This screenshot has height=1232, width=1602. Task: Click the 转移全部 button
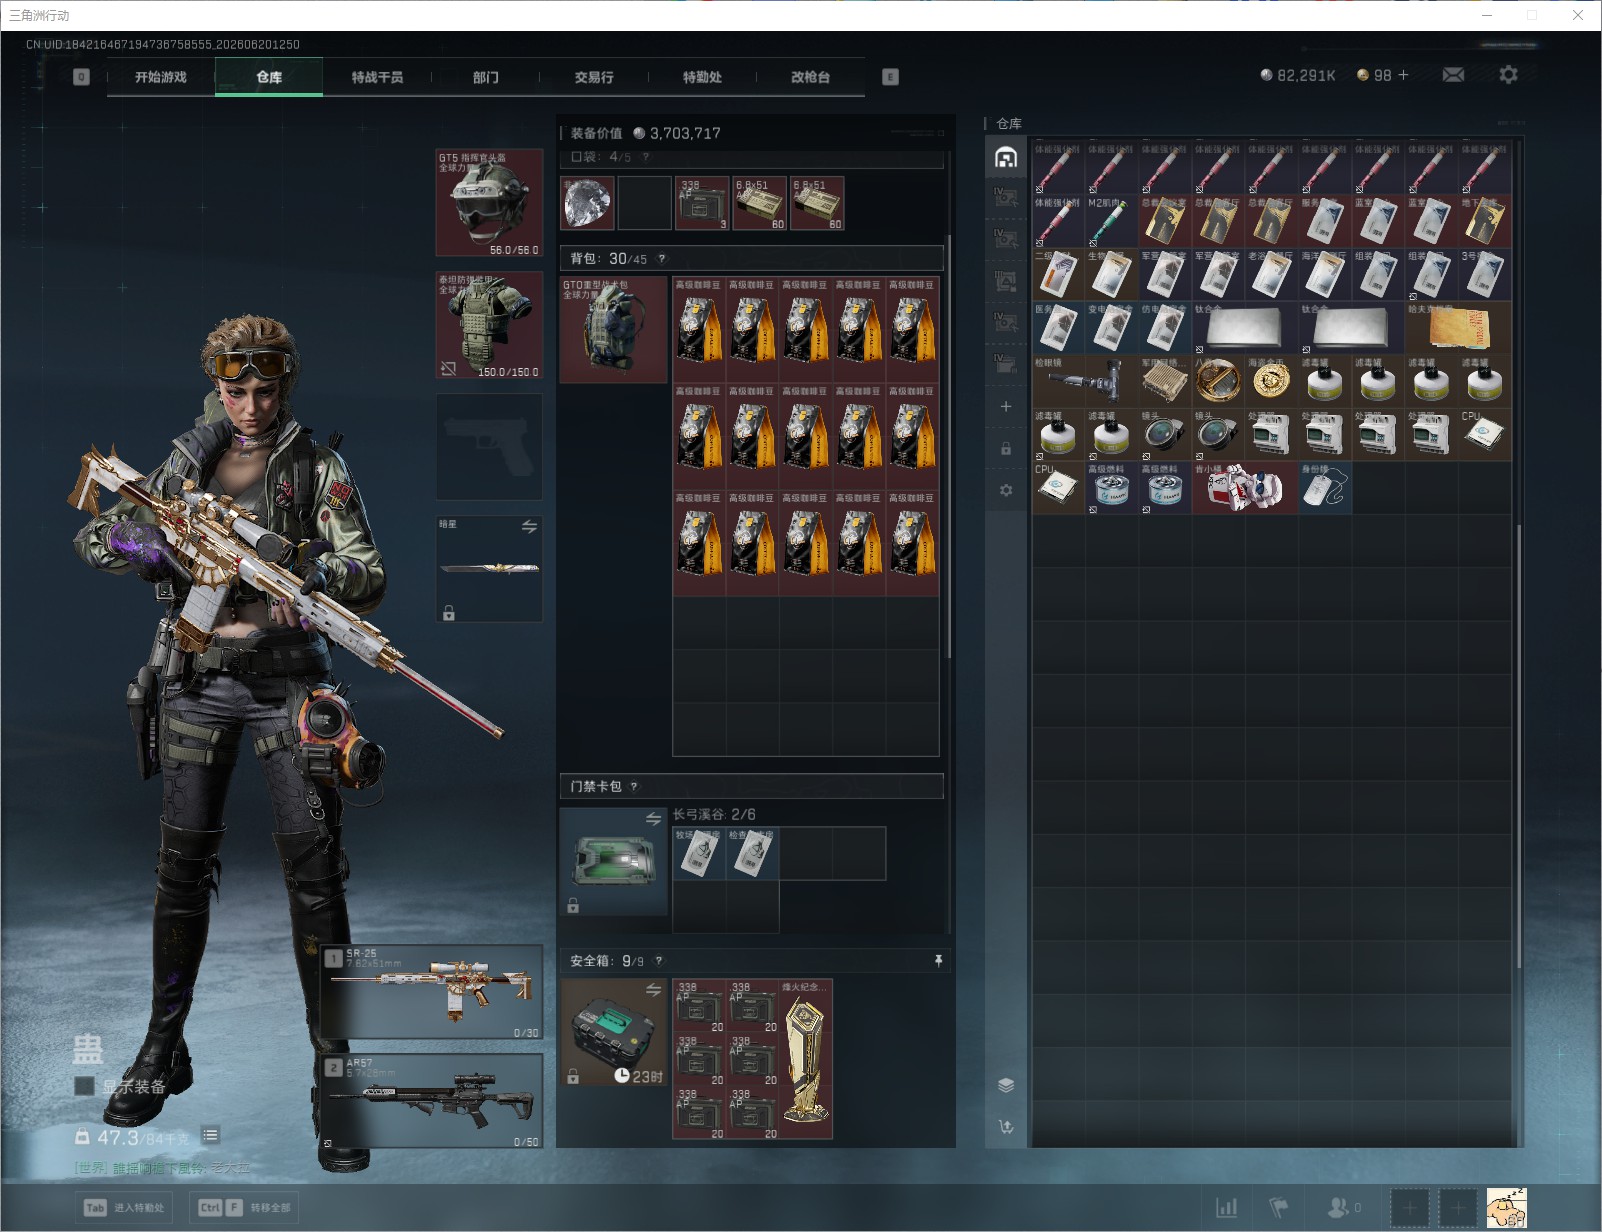(243, 1208)
